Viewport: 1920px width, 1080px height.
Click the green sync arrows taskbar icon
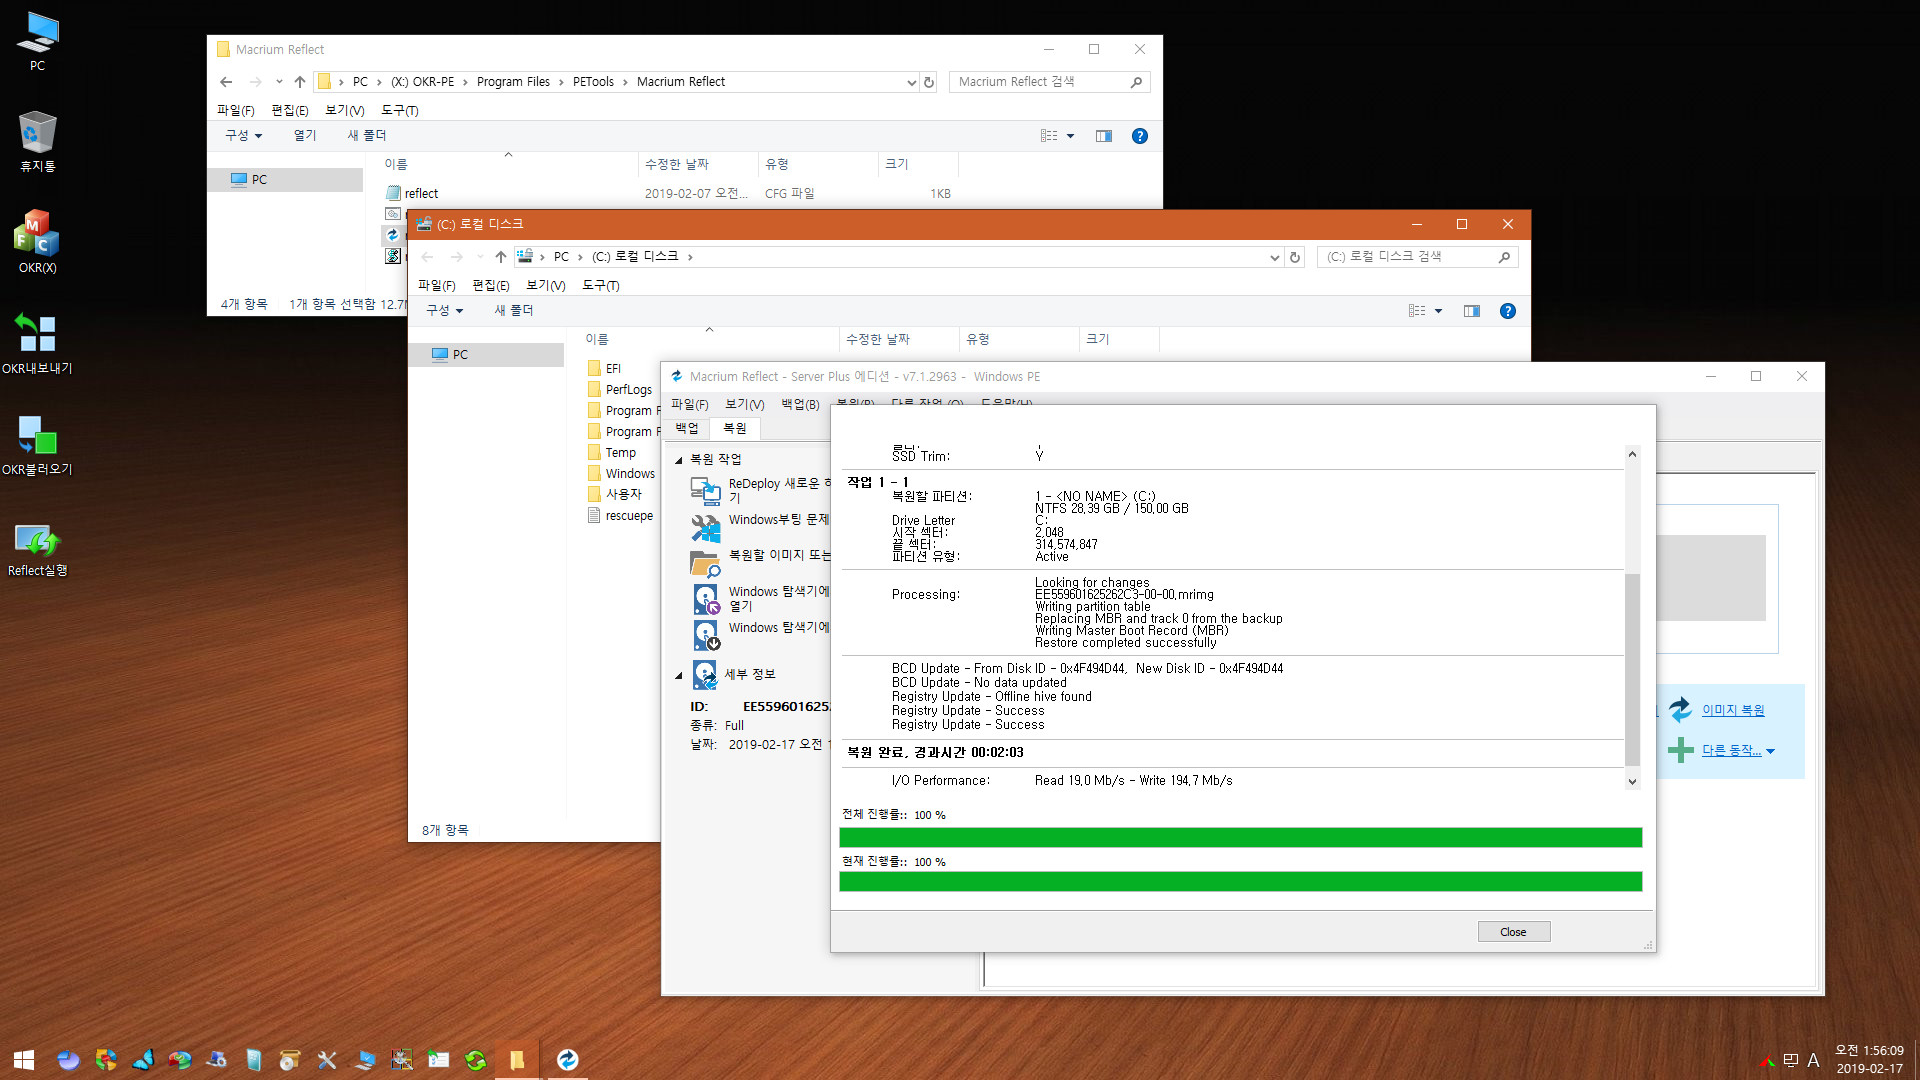click(476, 1060)
